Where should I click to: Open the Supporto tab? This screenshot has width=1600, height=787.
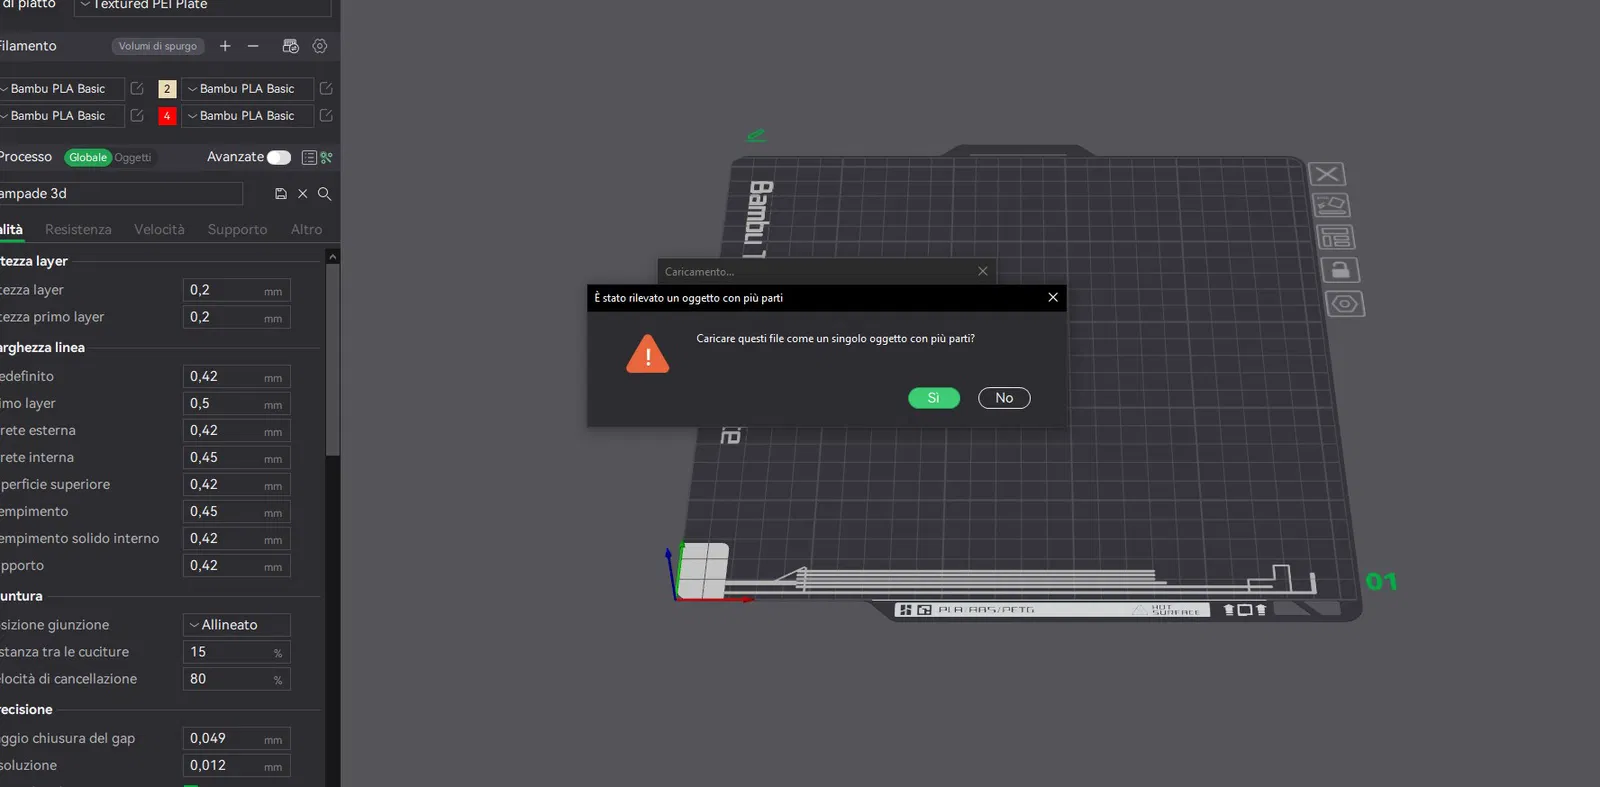(x=237, y=230)
